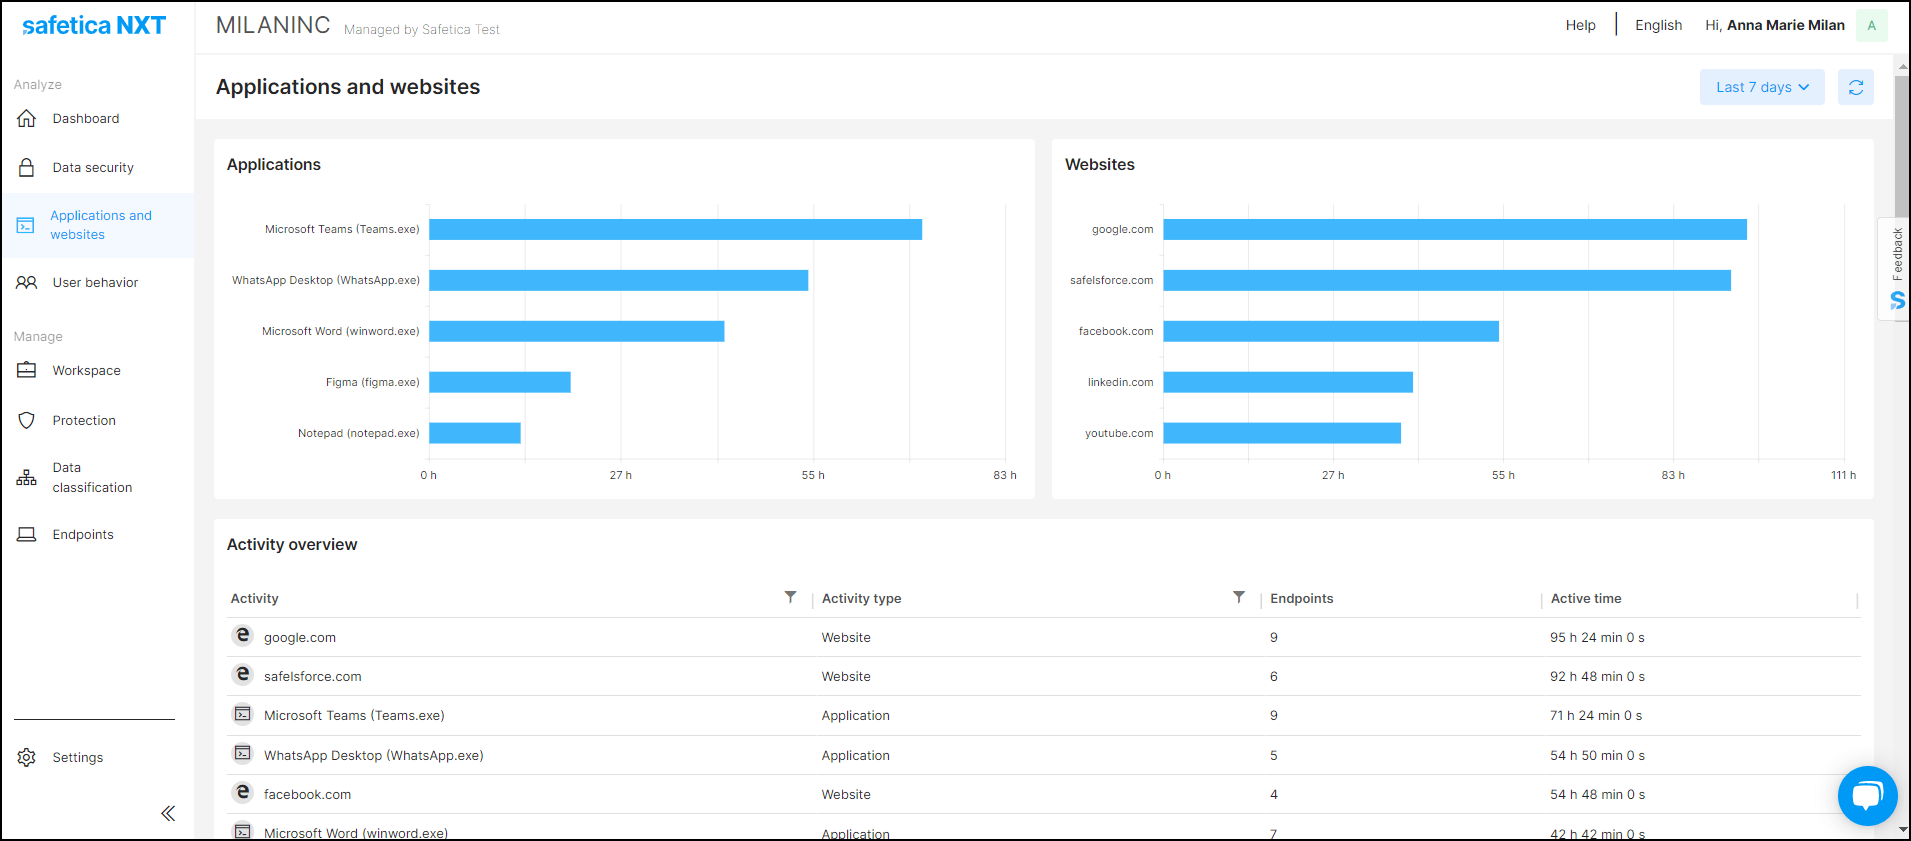The width and height of the screenshot is (1911, 841).
Task: Sort by Active time column header
Action: [1586, 598]
